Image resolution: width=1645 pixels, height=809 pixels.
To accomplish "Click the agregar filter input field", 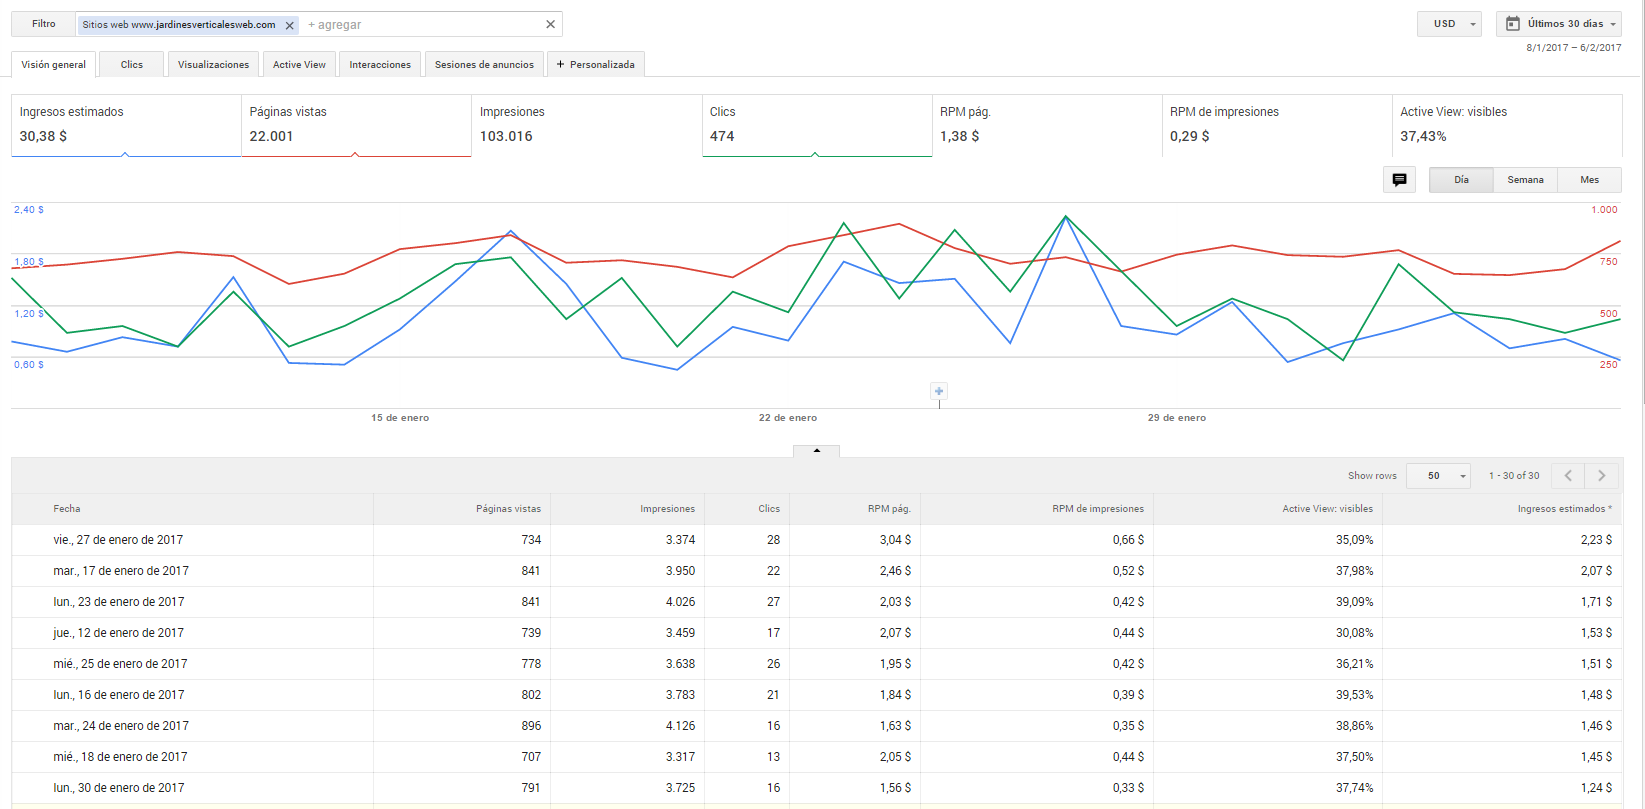I will (x=424, y=24).
